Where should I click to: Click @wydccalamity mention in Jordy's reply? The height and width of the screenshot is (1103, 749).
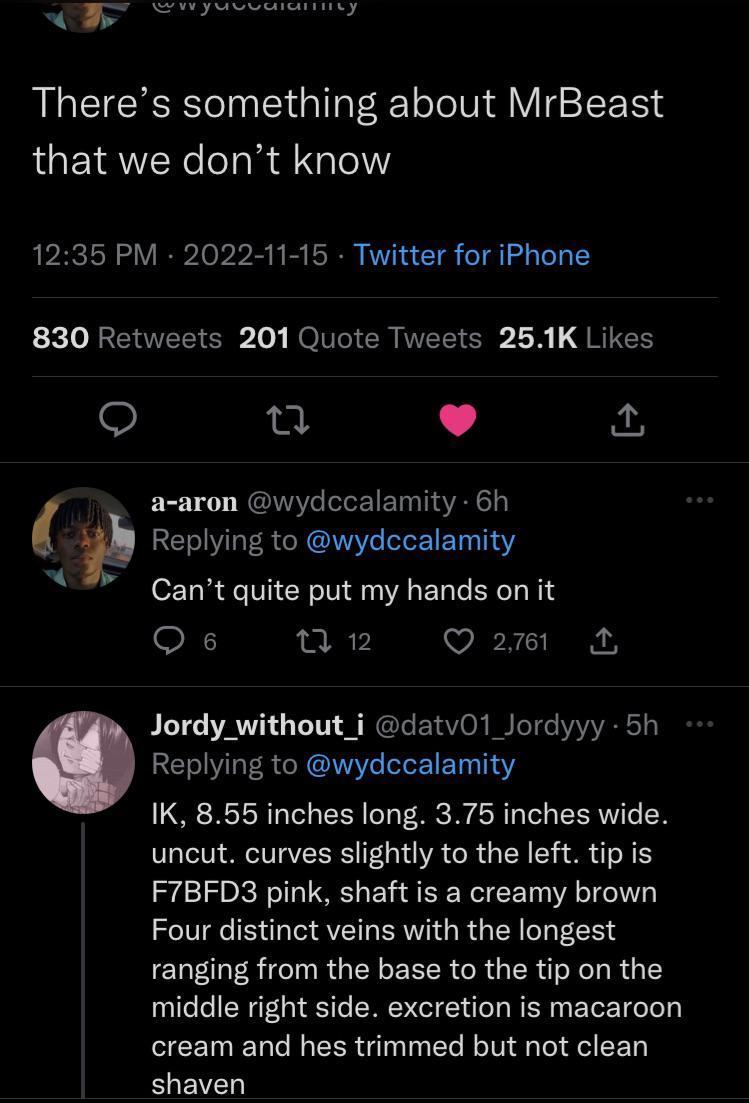410,765
